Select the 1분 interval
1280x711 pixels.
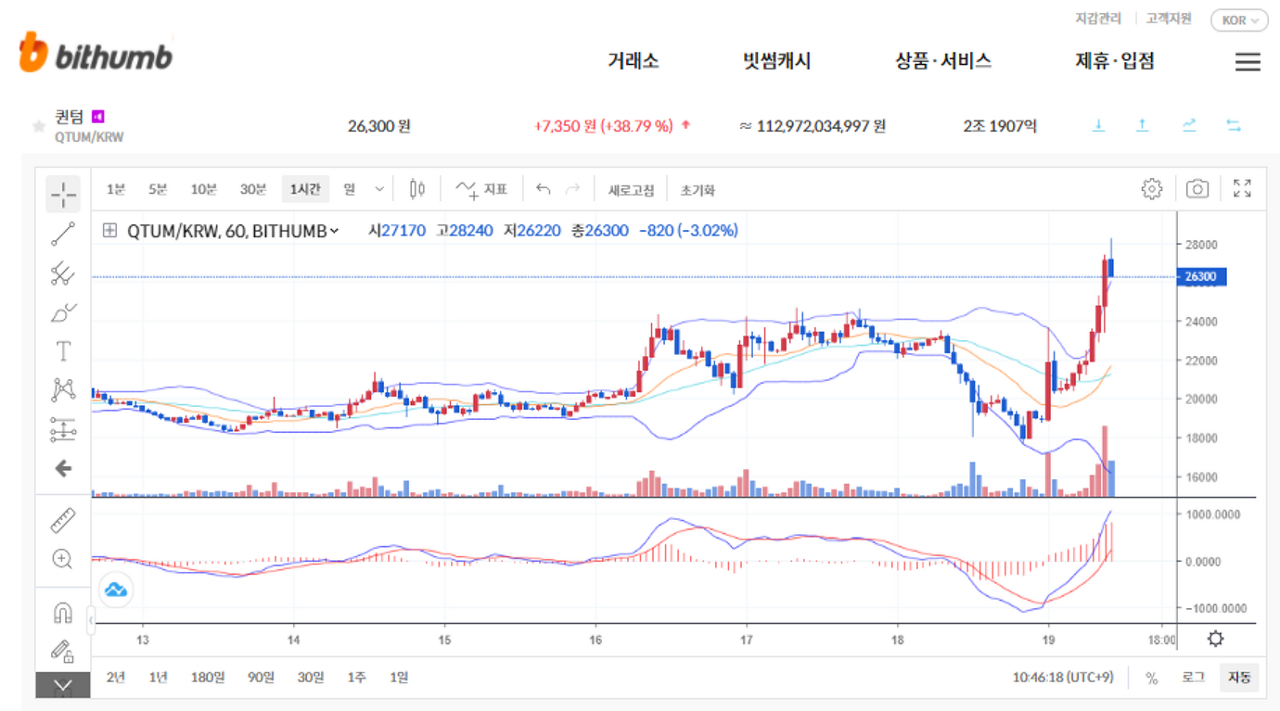(x=116, y=189)
